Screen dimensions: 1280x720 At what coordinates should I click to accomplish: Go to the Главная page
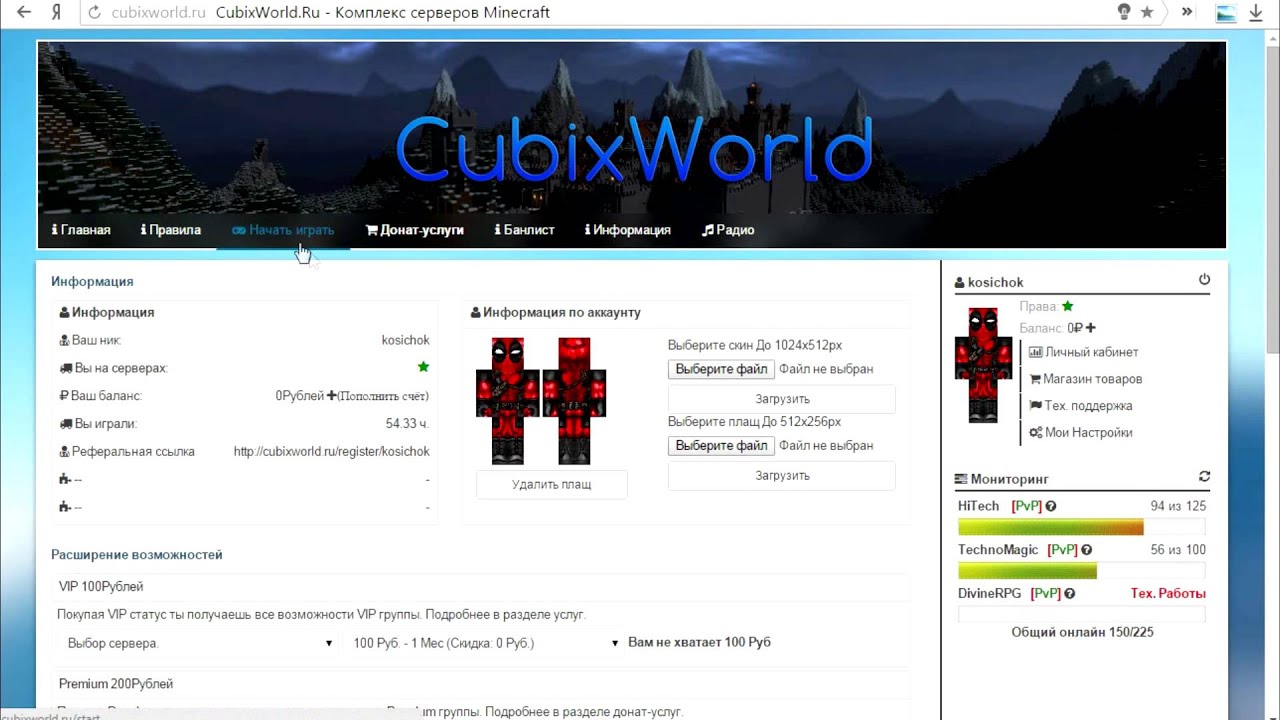tap(81, 230)
